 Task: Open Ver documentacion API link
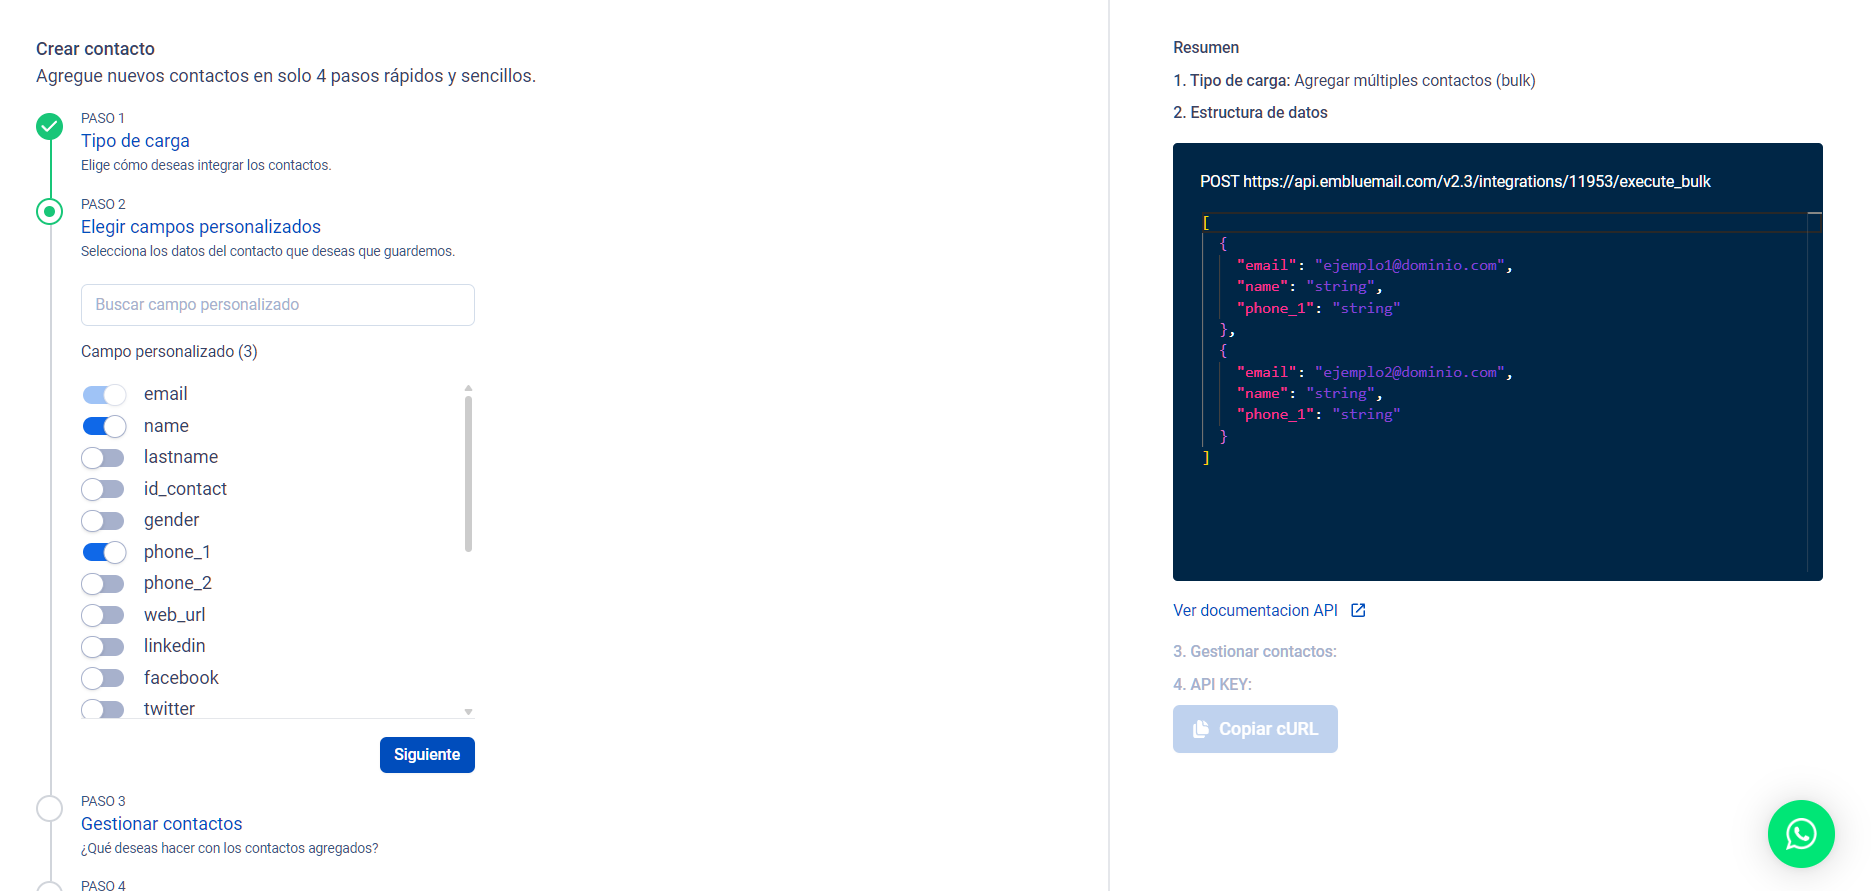coord(1255,610)
